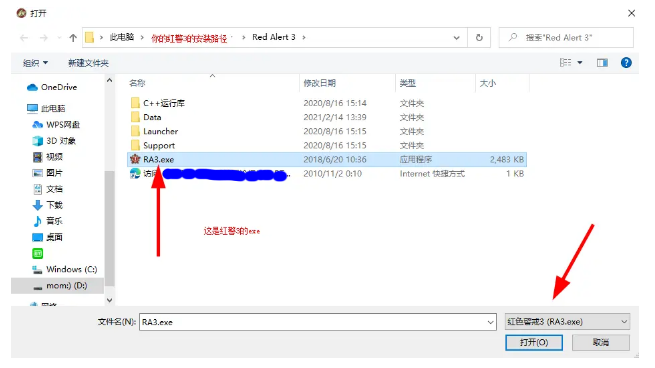This screenshot has height=368, width=655.
Task: Click the green app icon in sidebar
Action: (38, 254)
